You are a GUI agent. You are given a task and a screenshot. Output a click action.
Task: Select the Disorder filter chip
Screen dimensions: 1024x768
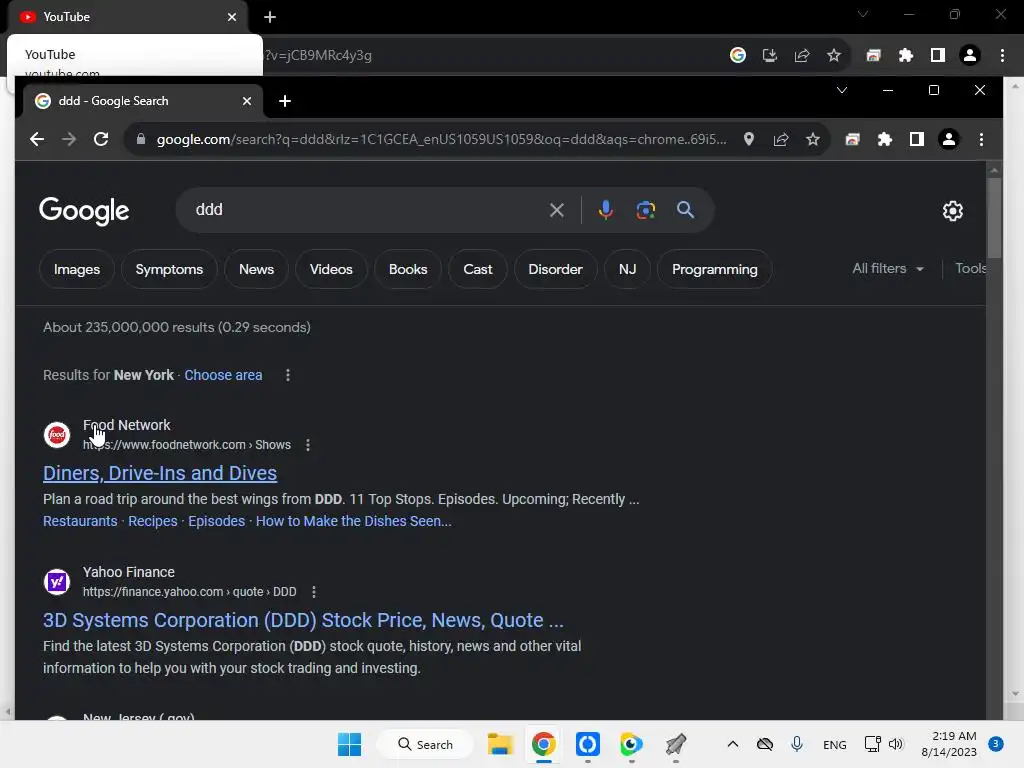coord(555,269)
